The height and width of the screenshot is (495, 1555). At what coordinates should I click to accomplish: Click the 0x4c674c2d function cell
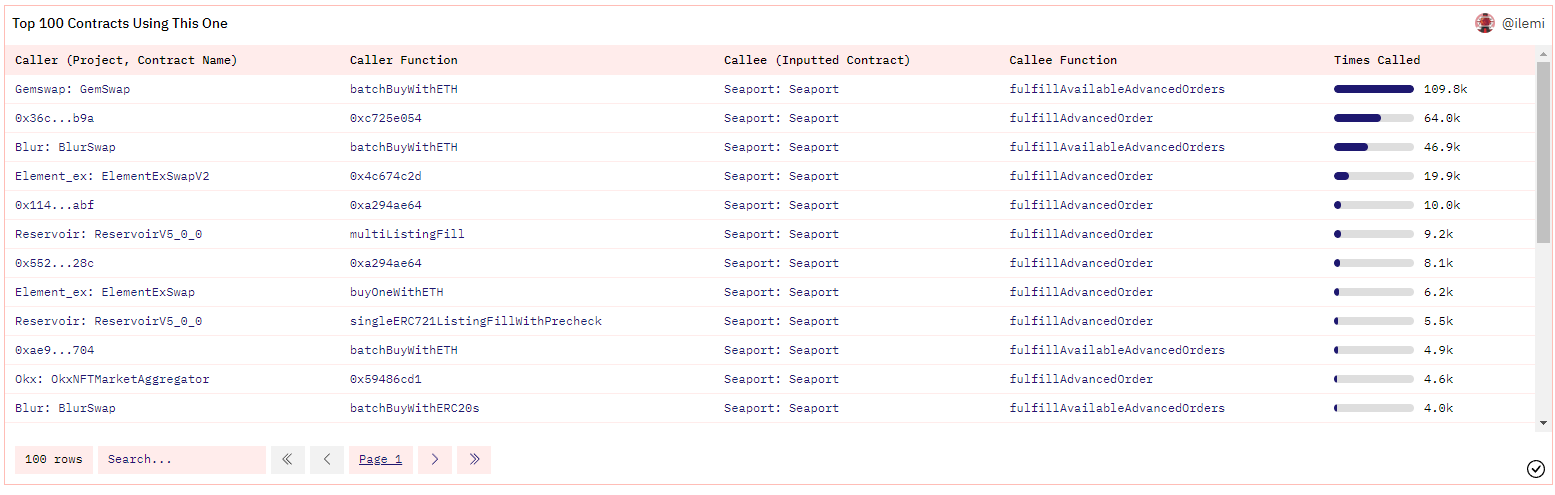click(x=386, y=176)
